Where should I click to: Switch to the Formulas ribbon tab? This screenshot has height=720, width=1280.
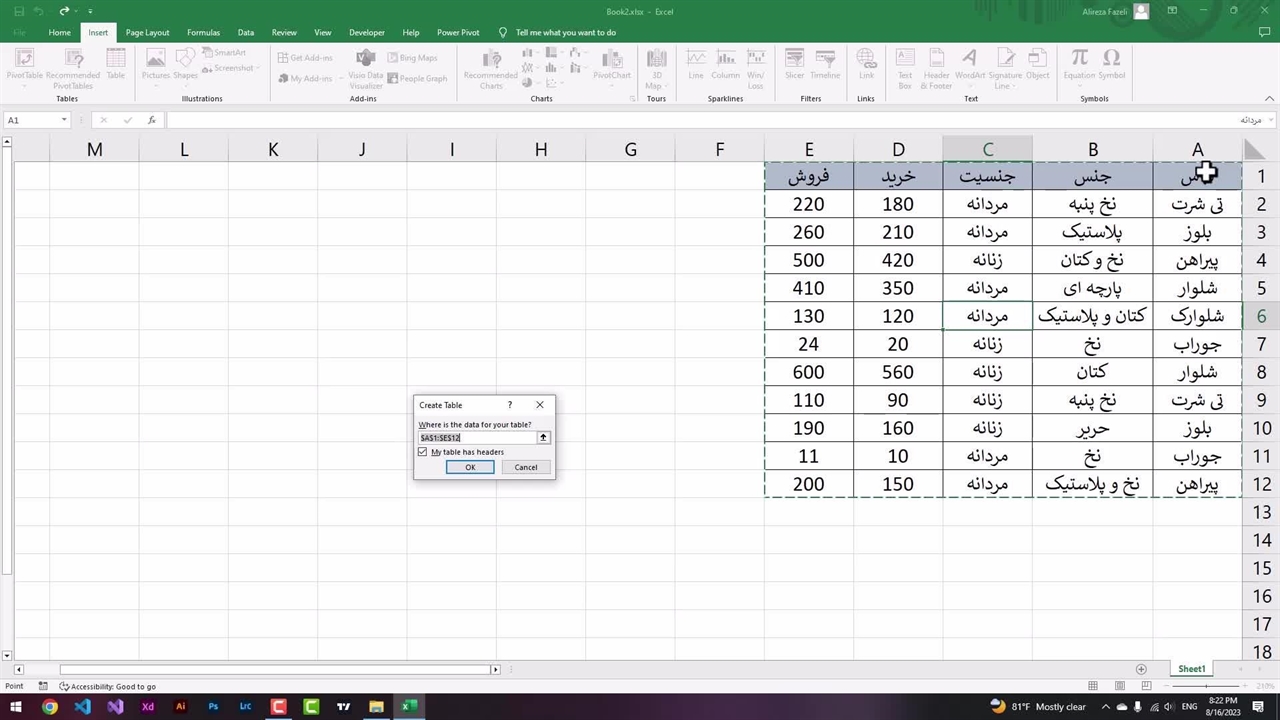click(203, 32)
